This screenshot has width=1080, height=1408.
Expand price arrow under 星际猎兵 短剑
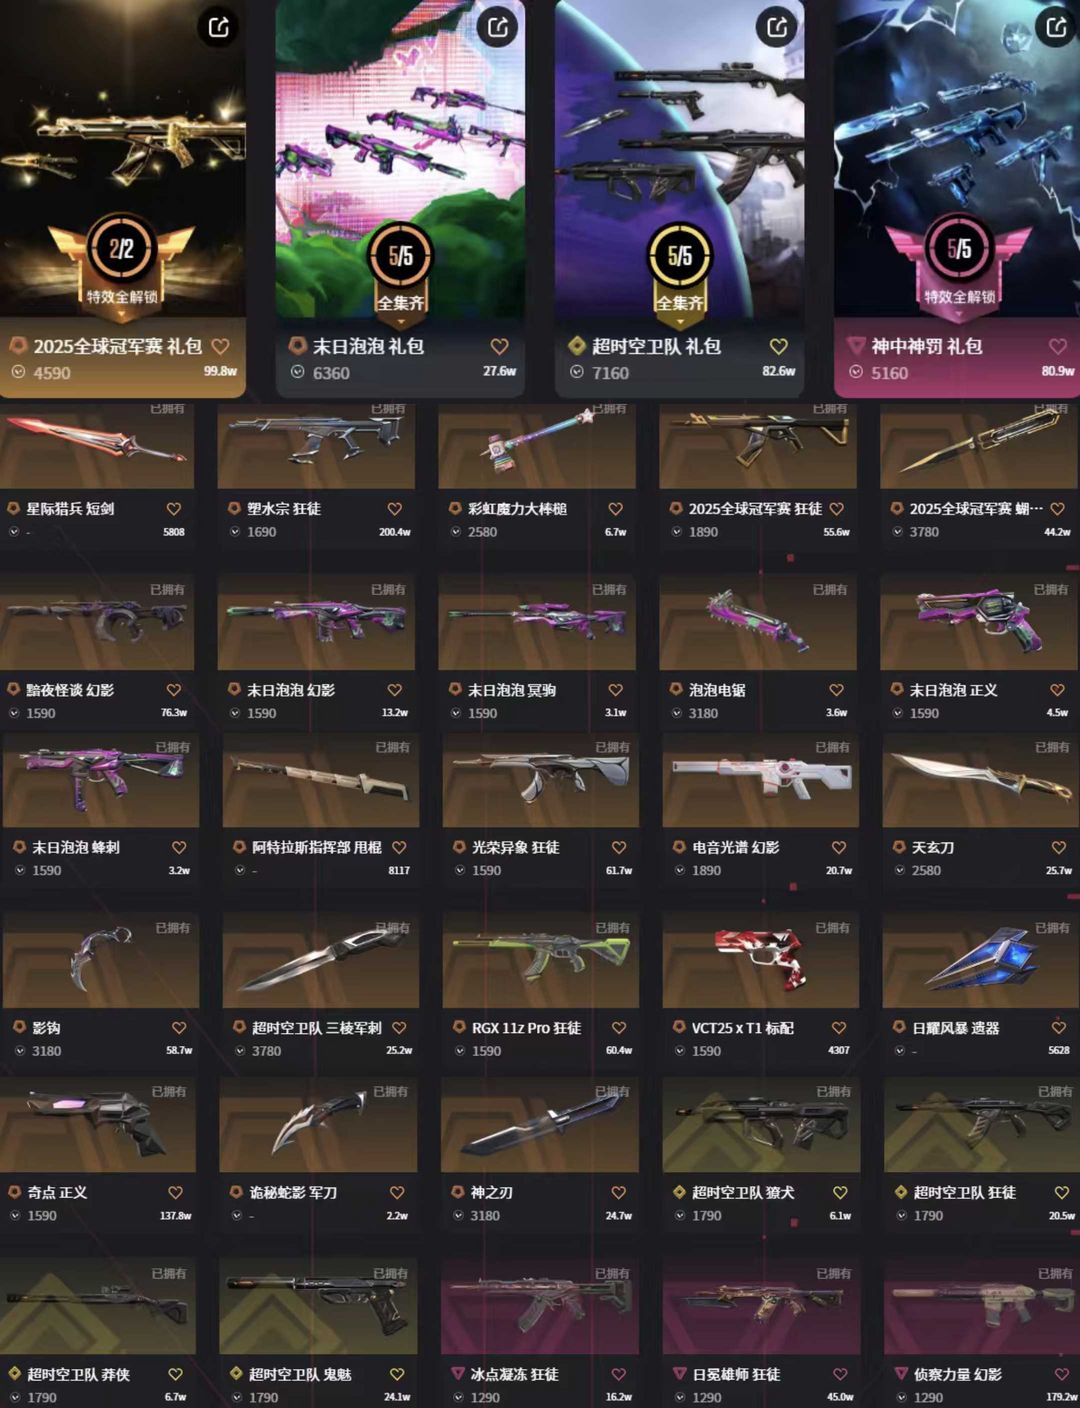click(x=14, y=532)
